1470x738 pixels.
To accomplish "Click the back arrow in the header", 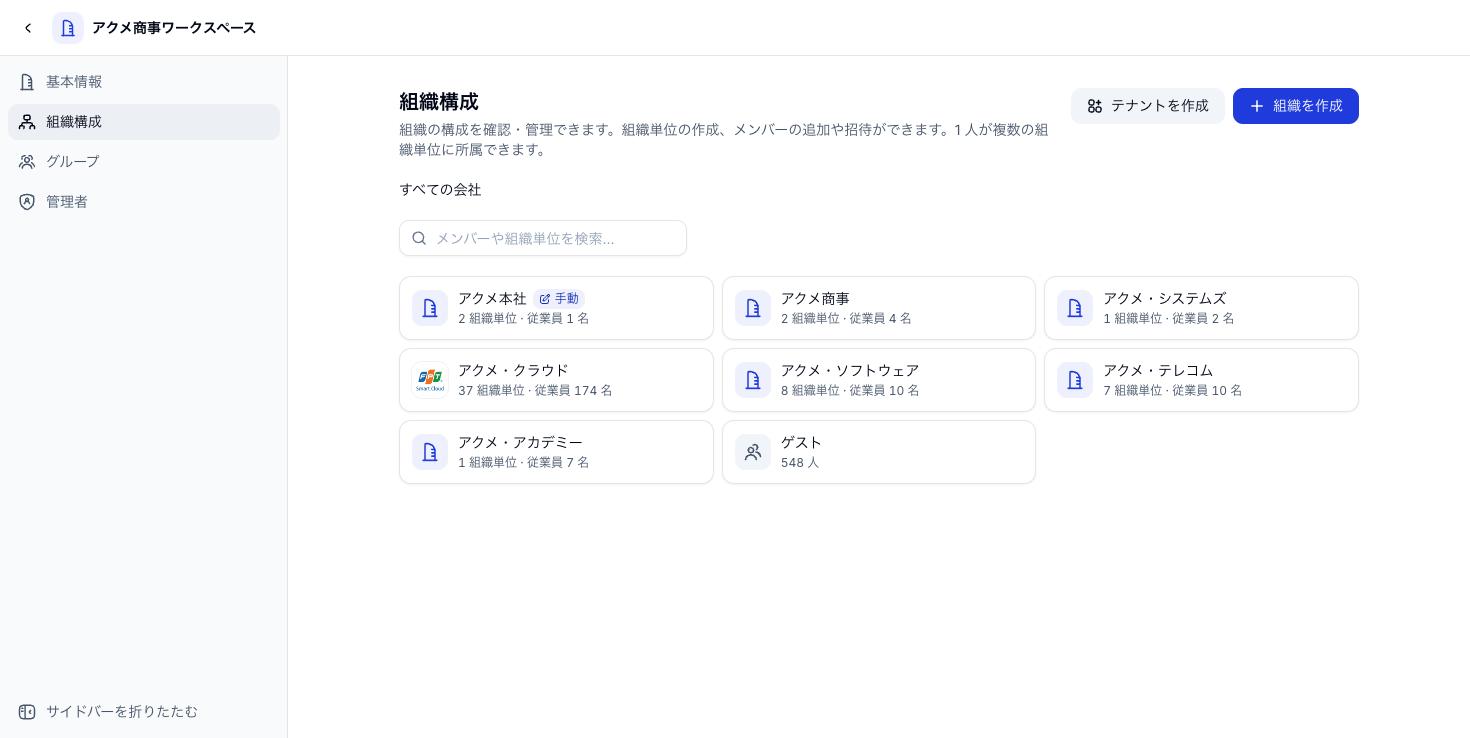I will (x=28, y=28).
